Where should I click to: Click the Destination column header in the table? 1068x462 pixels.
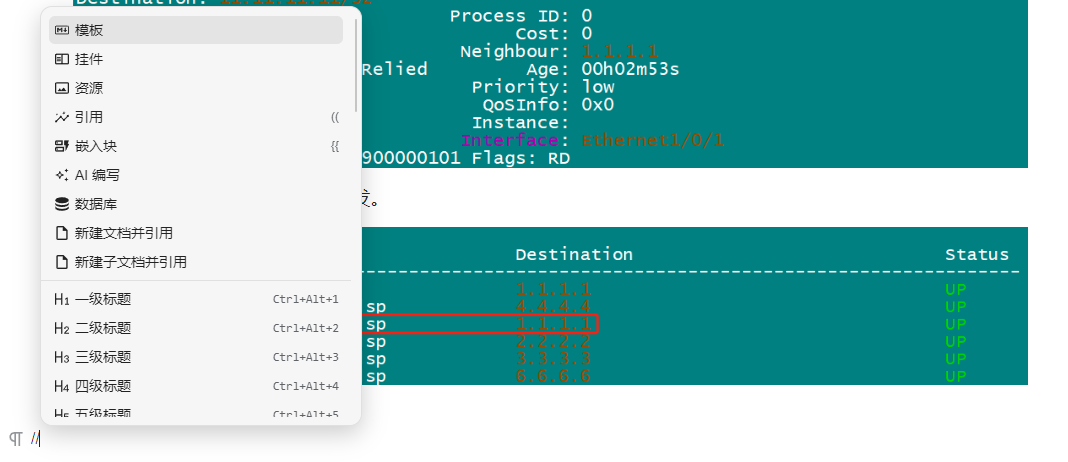coord(574,255)
